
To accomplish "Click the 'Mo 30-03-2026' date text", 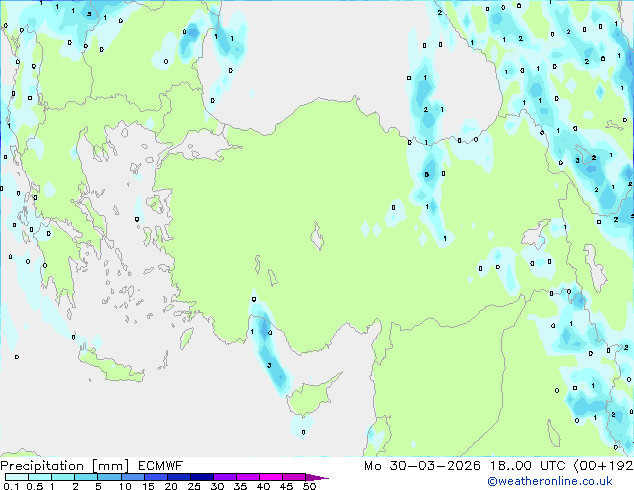I will (422, 466).
